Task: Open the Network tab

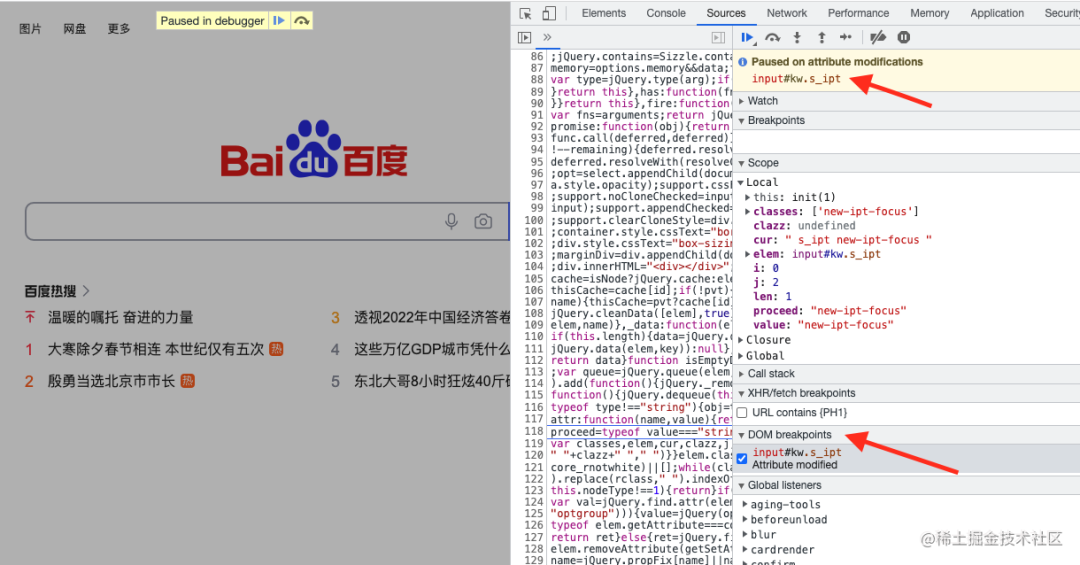Action: (787, 13)
